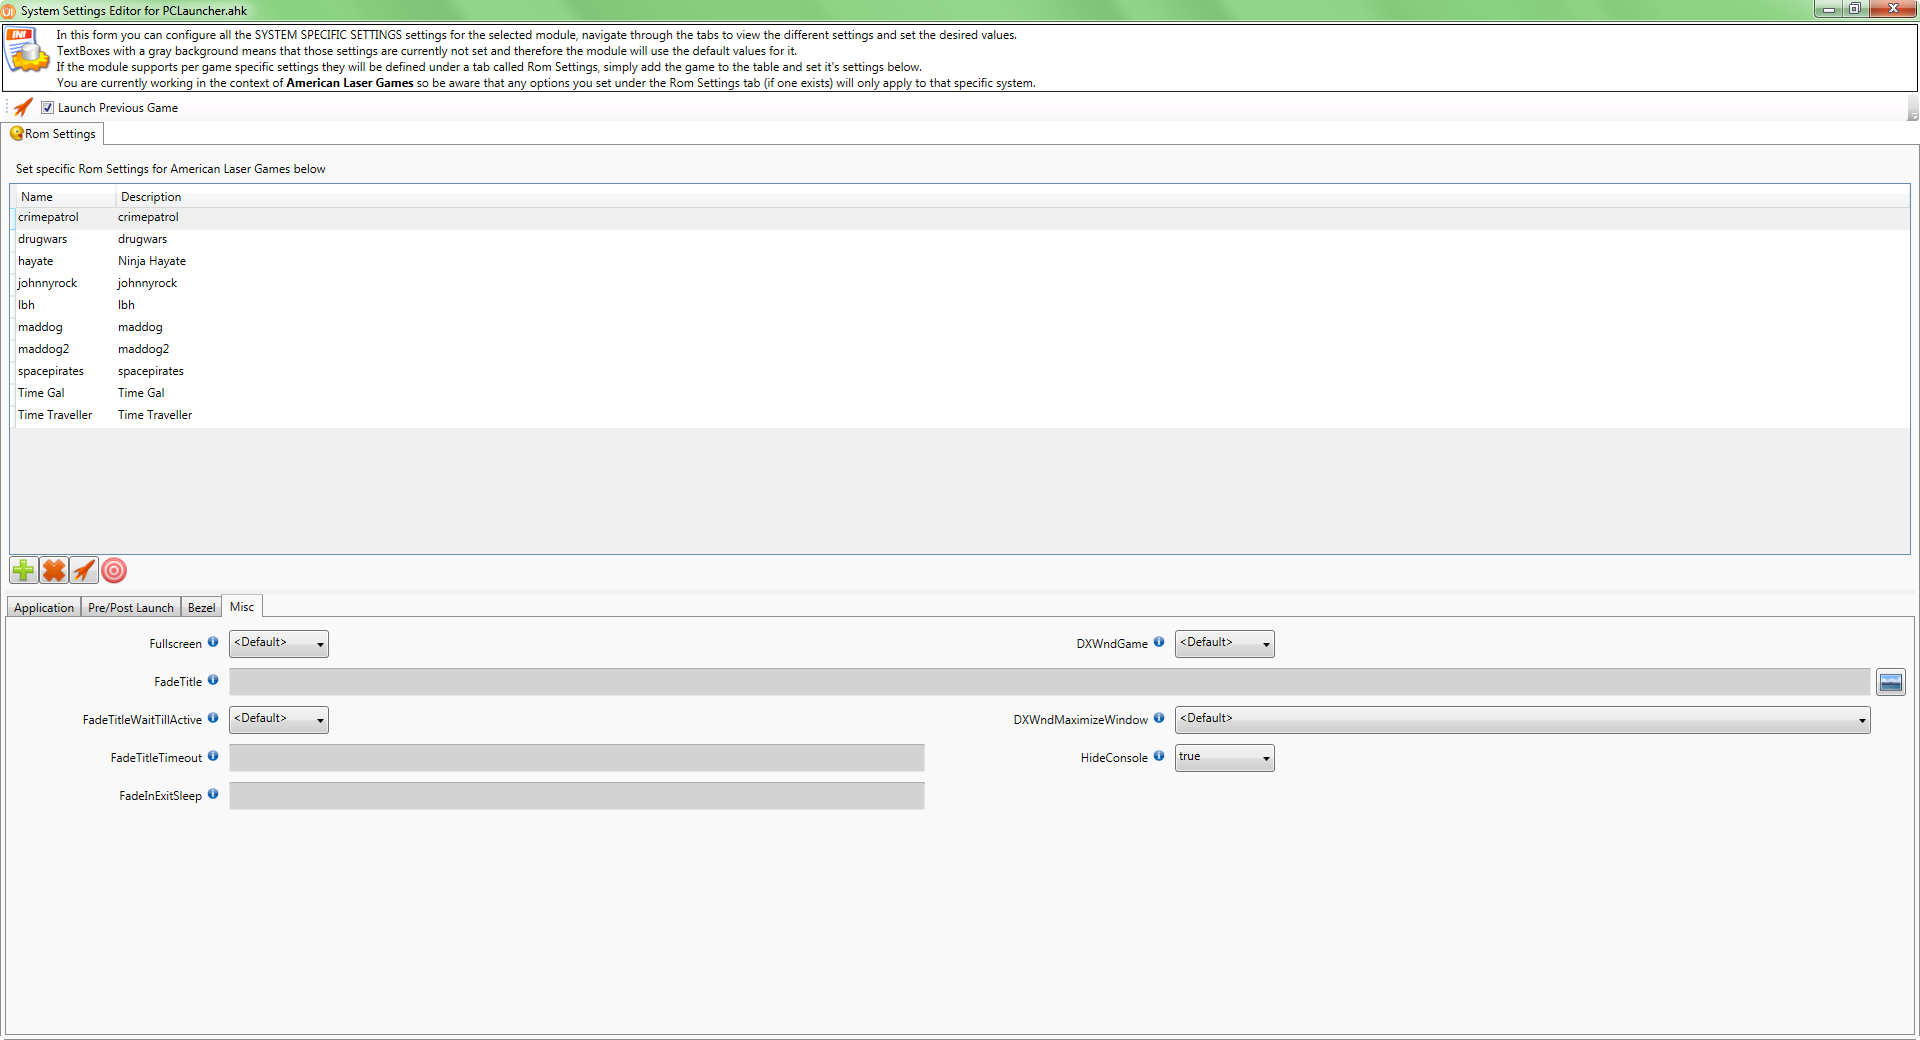Switch to the Application tab
The width and height of the screenshot is (1920, 1040).
pyautogui.click(x=44, y=608)
